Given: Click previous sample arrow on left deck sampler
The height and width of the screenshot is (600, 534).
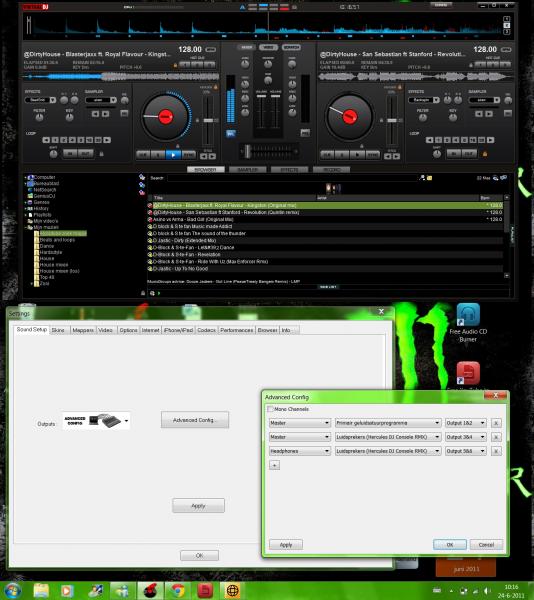Looking at the screenshot, I should pyautogui.click(x=95, y=114).
